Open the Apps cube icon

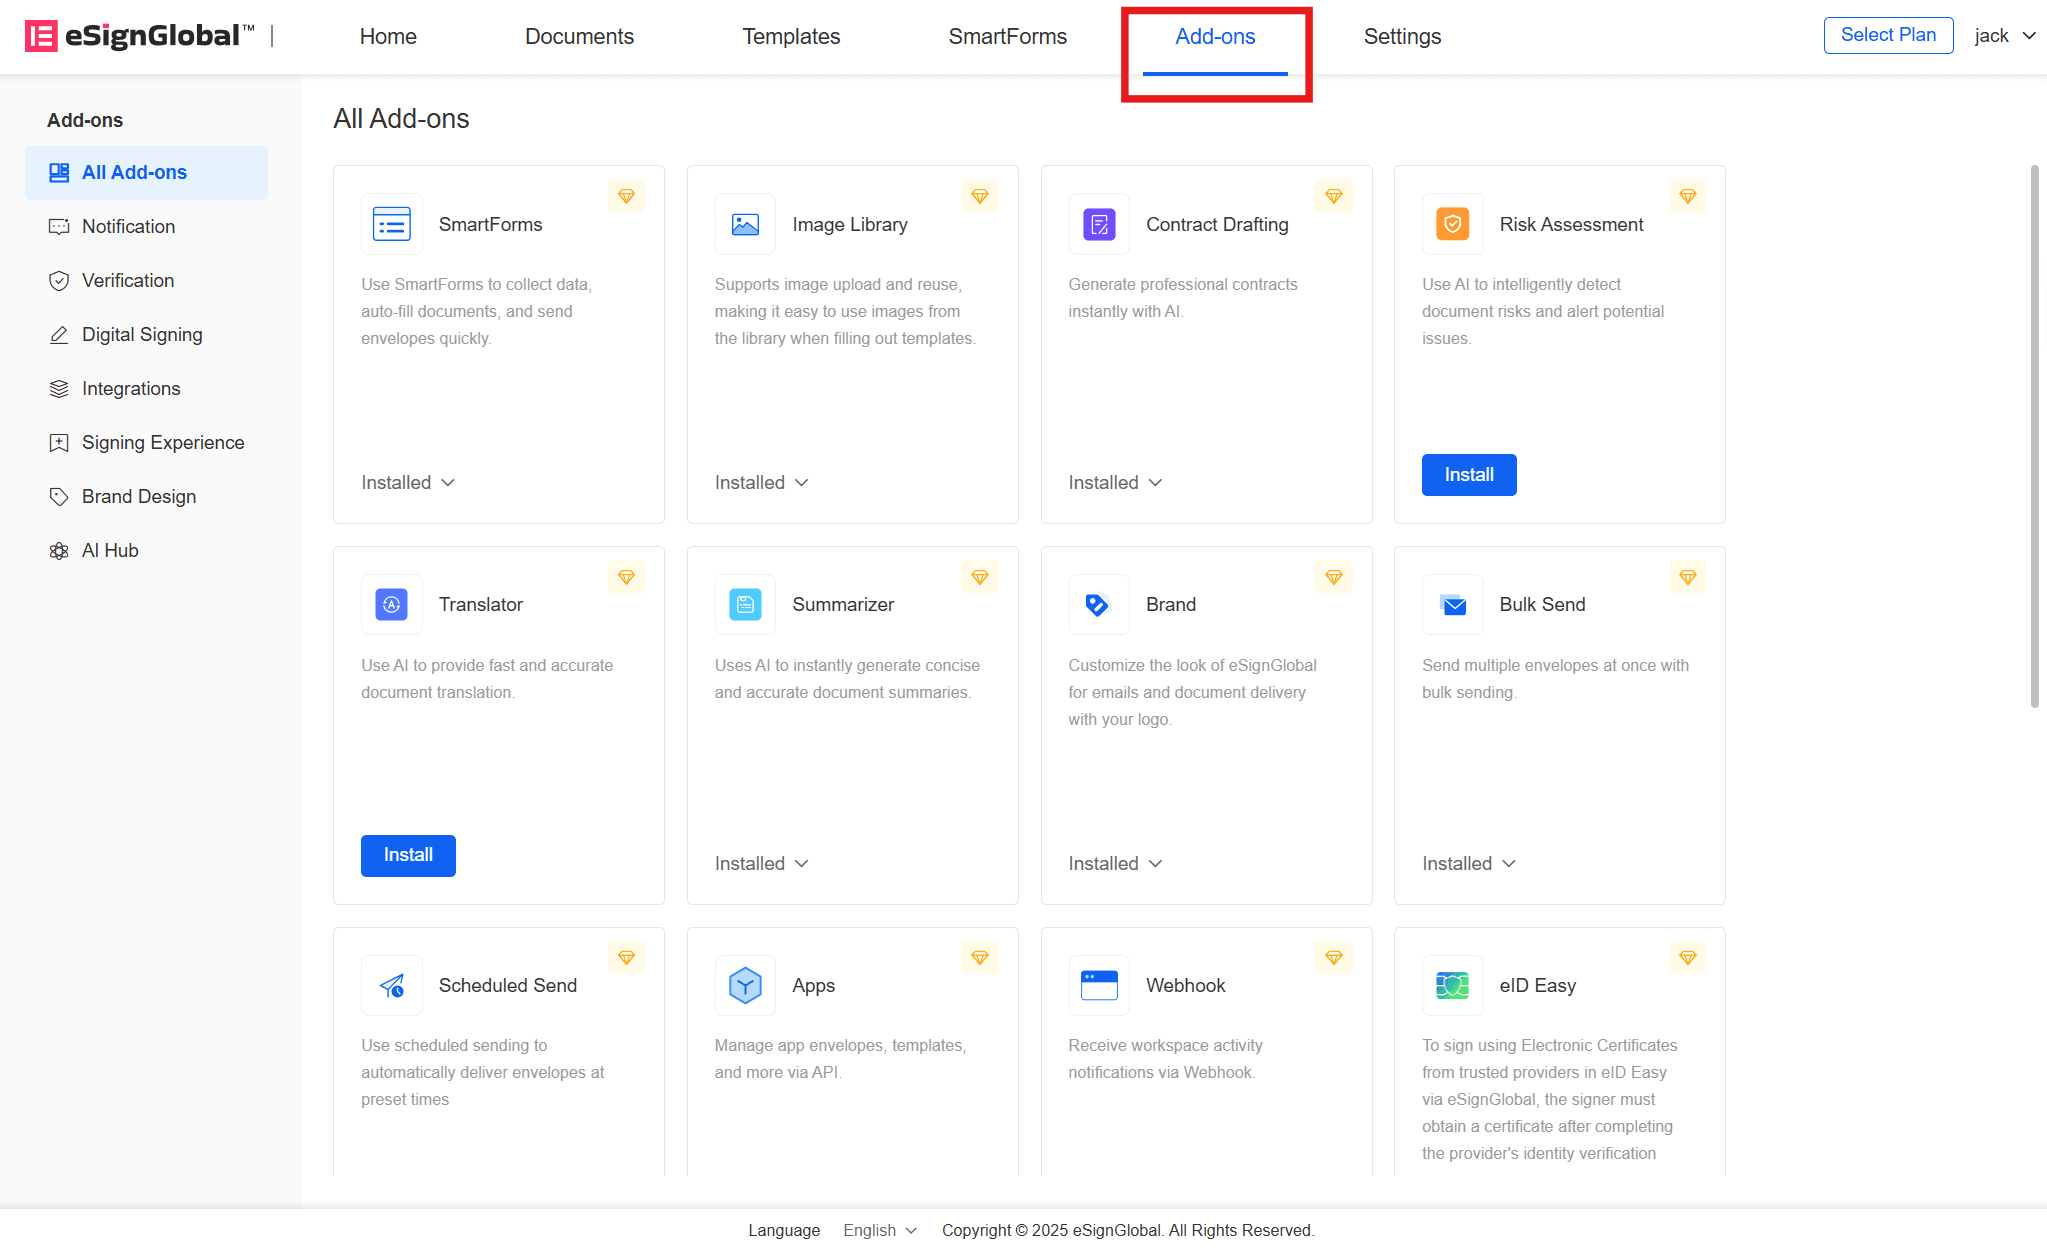[x=745, y=985]
